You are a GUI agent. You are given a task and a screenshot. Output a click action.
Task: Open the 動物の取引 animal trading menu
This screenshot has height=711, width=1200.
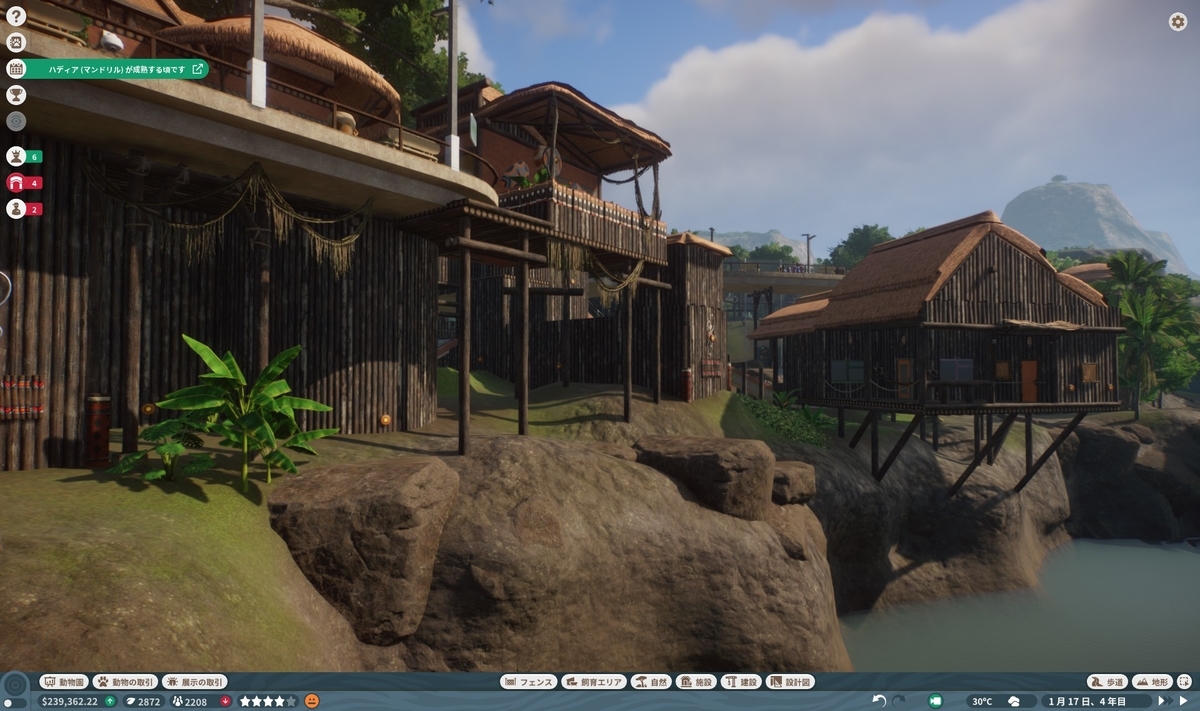(x=125, y=682)
